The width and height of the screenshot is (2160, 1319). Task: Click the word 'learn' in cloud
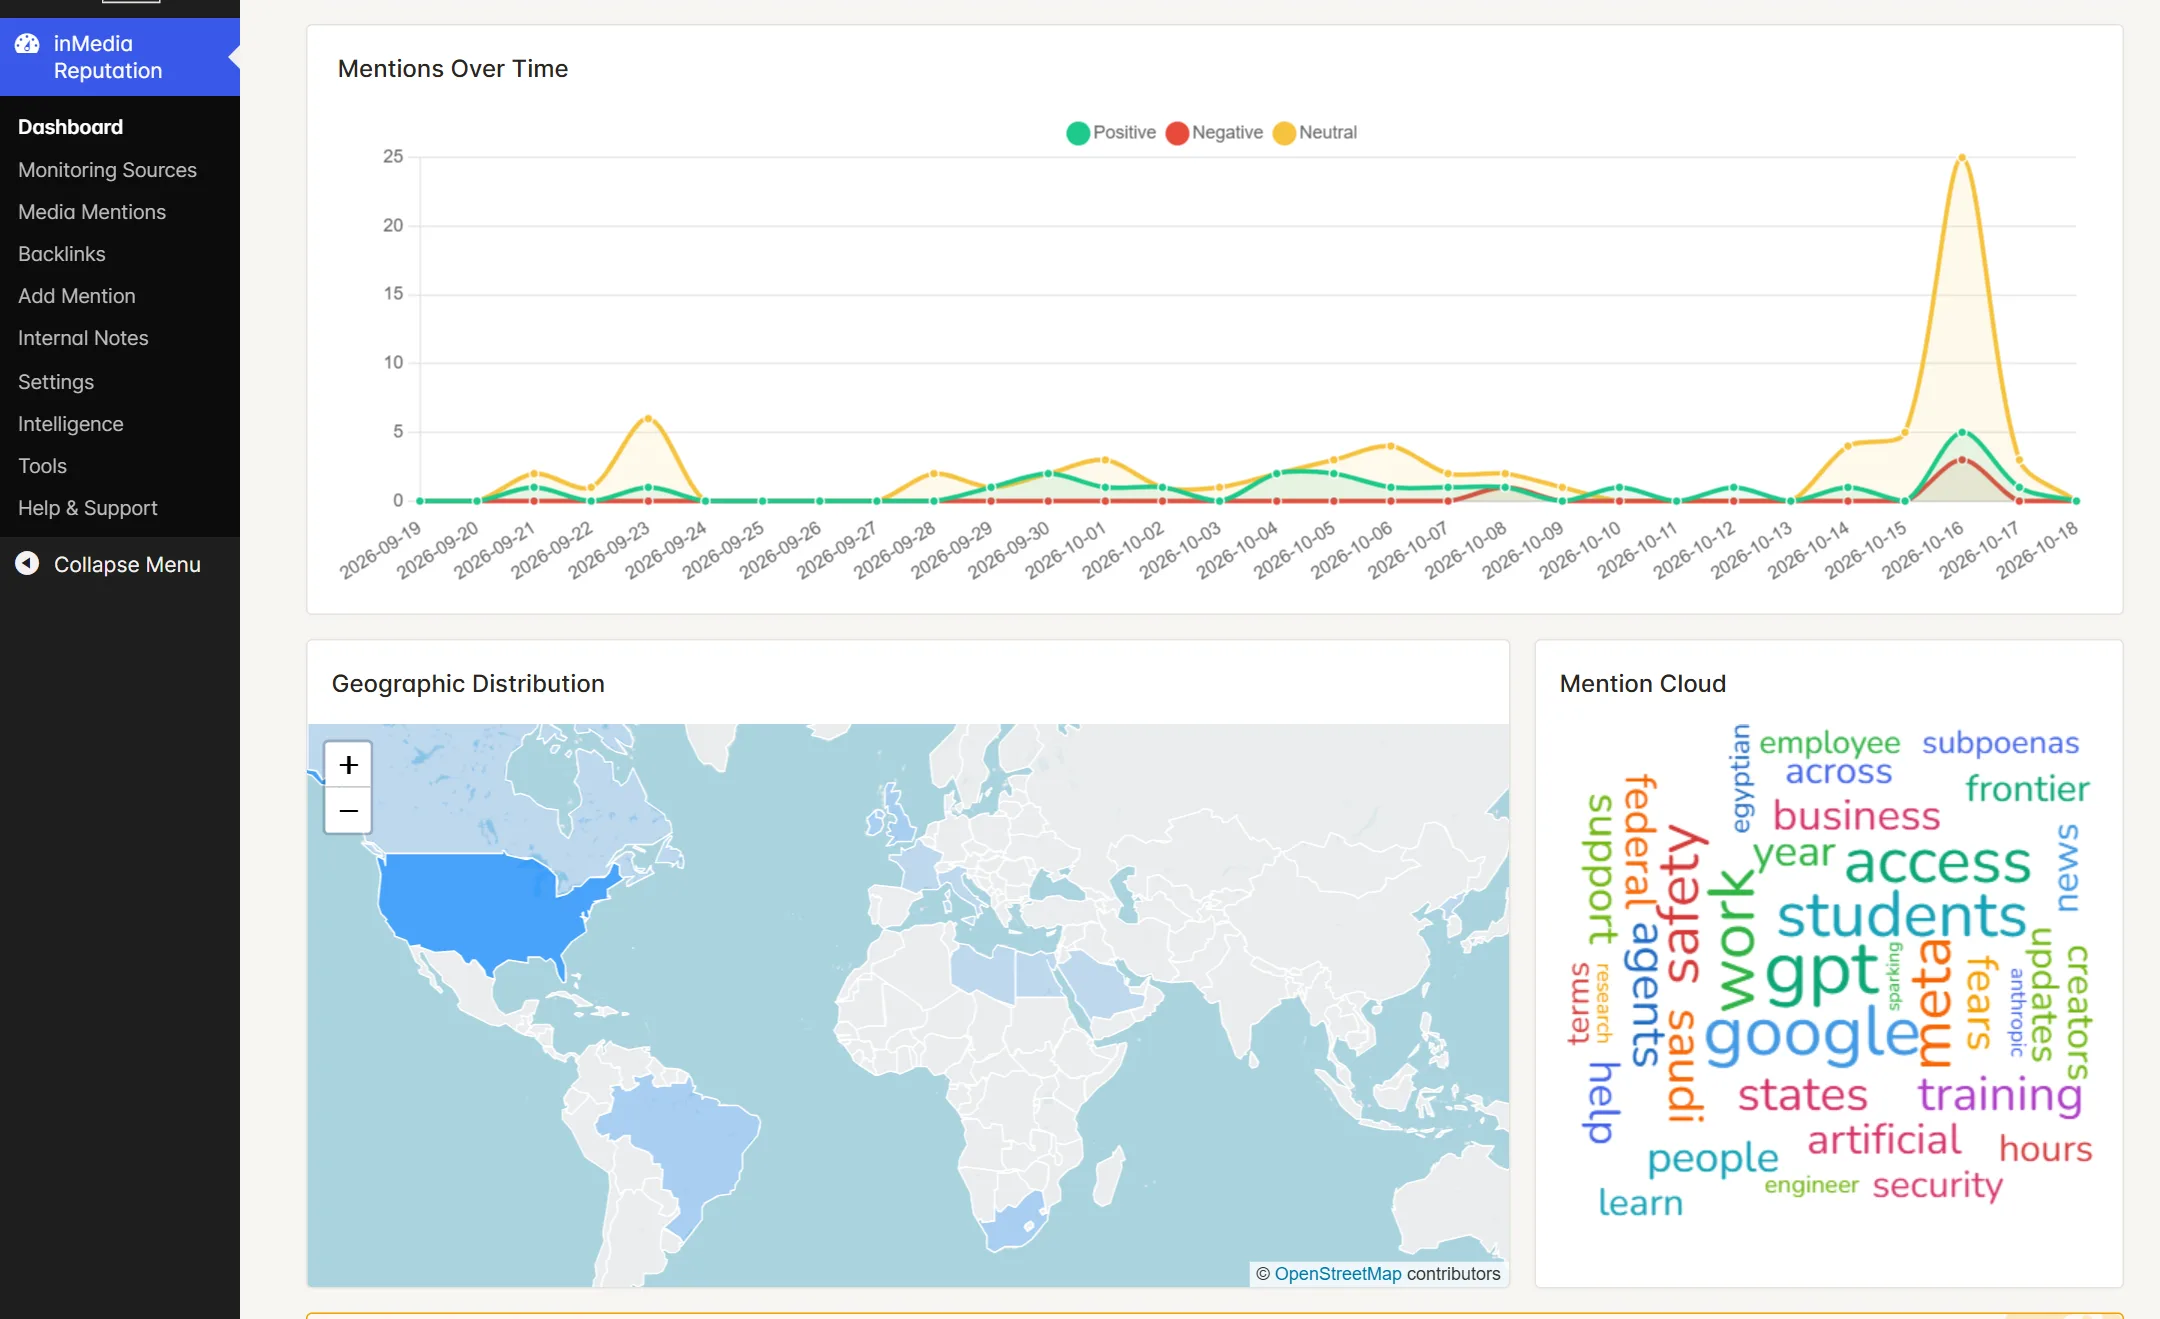(1640, 1202)
